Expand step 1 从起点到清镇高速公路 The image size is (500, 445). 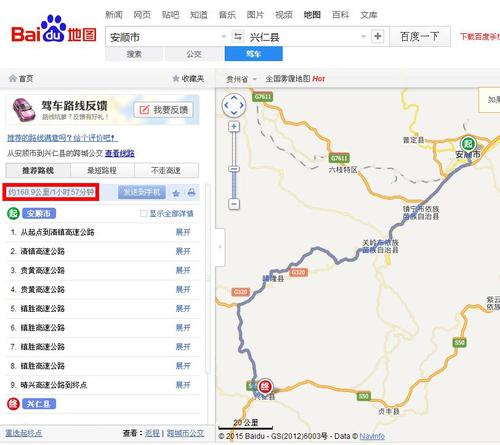(183, 232)
